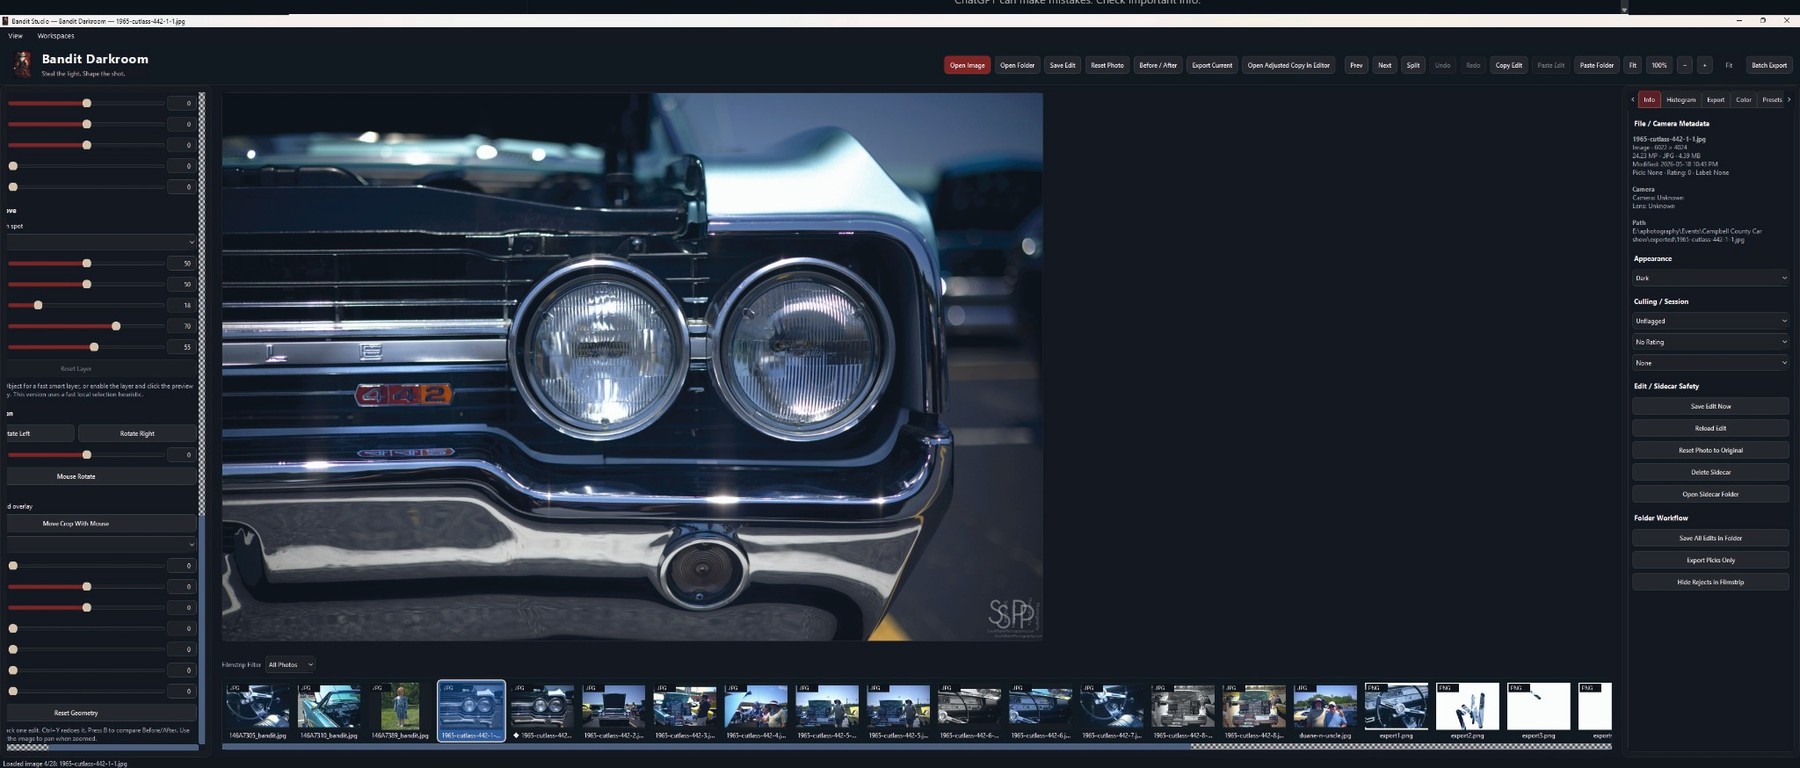Select thumbnail export1.png
The image size is (1800, 768).
point(1396,711)
